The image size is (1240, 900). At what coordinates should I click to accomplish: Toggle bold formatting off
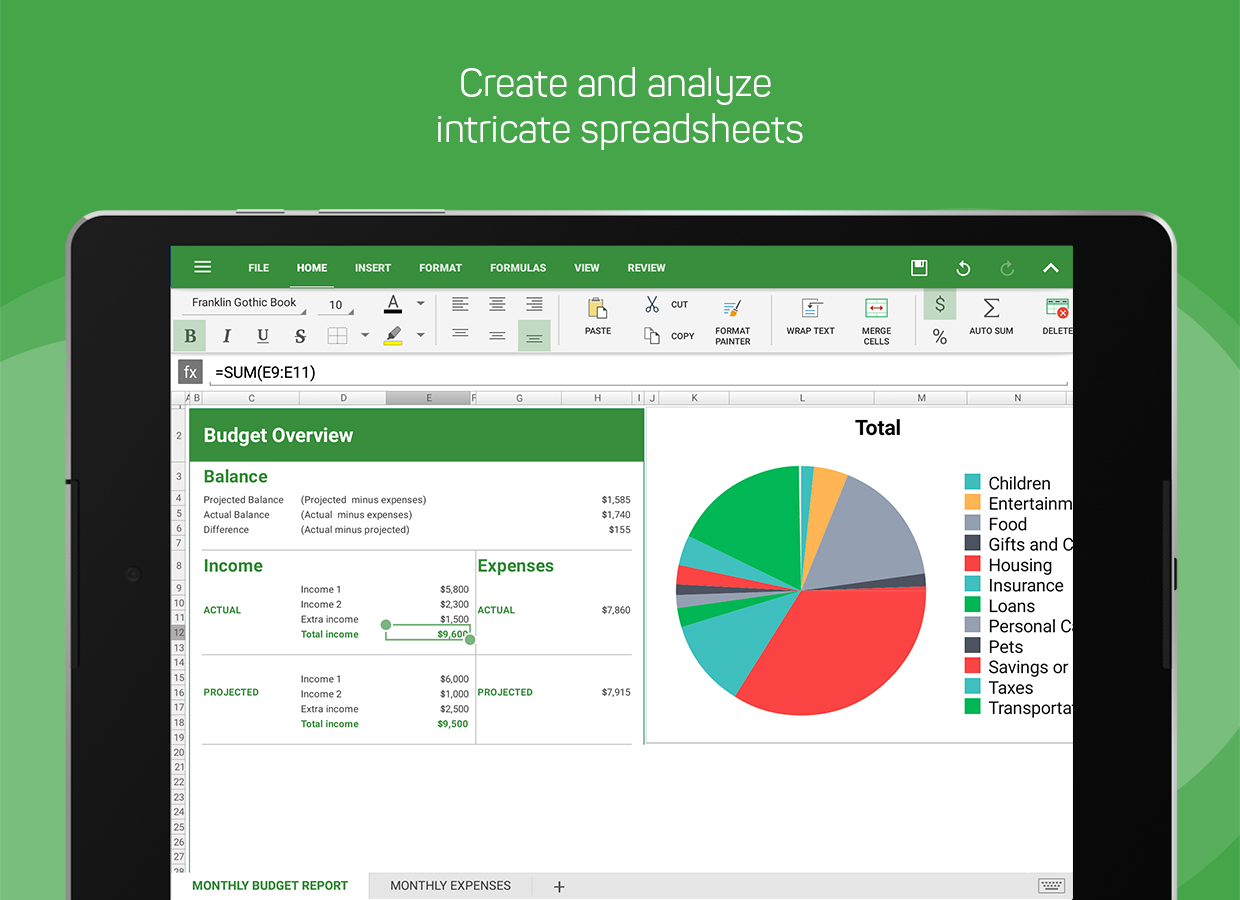pos(190,336)
